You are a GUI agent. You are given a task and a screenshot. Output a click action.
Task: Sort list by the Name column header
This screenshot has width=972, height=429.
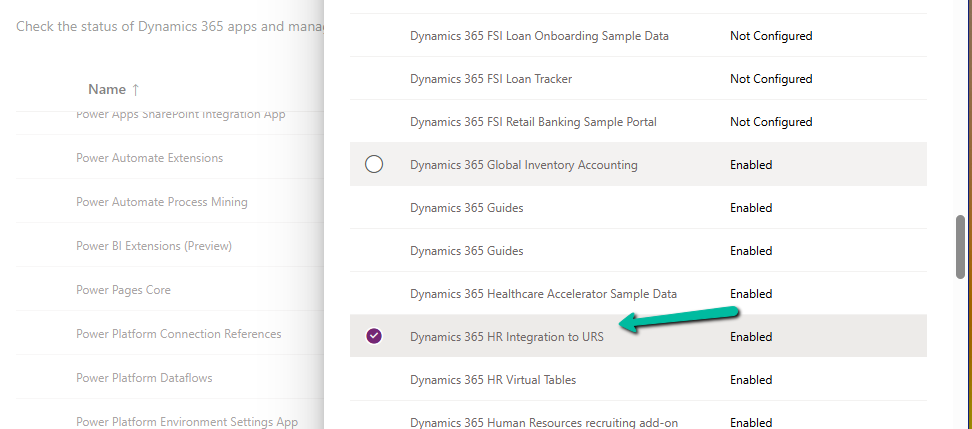click(107, 90)
